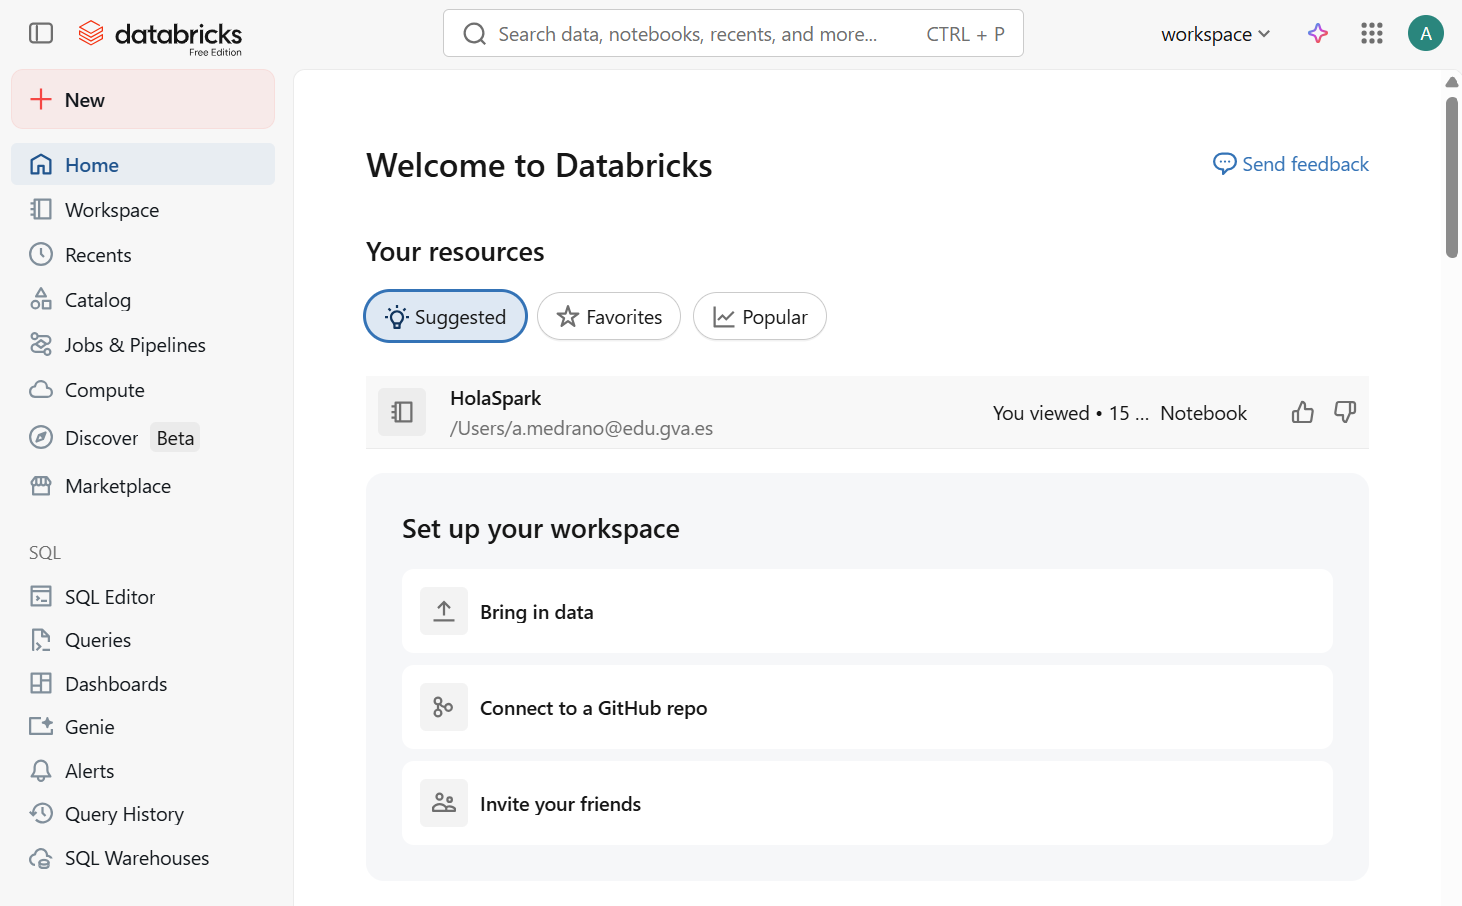1462x906 pixels.
Task: Click the Marketplace storefront icon
Action: [x=41, y=485]
